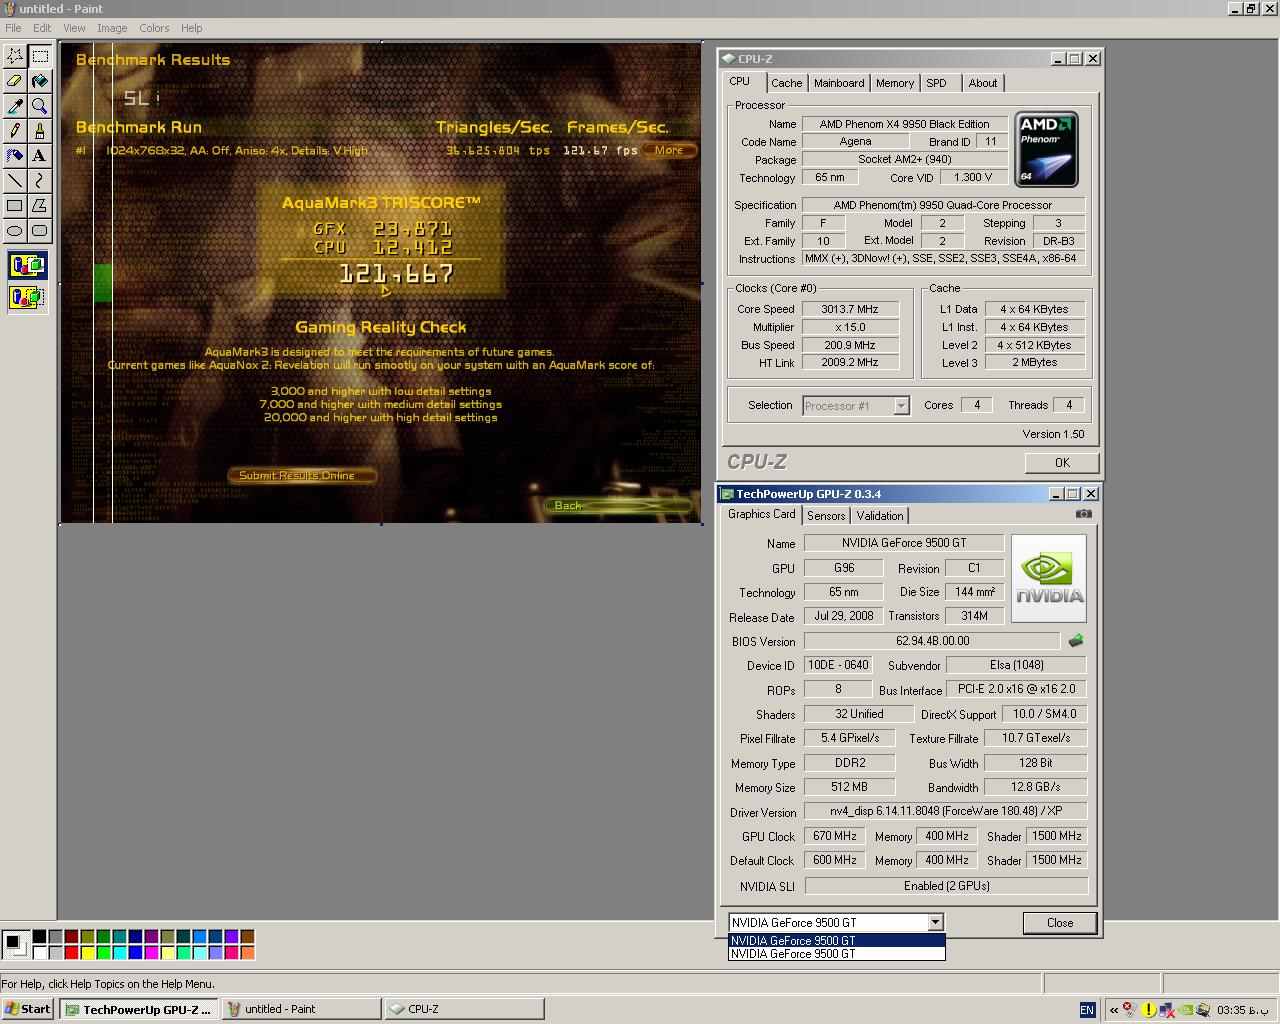Viewport: 1280px width, 1024px height.
Task: Click the Specification field in CPU-Z
Action: [943, 204]
